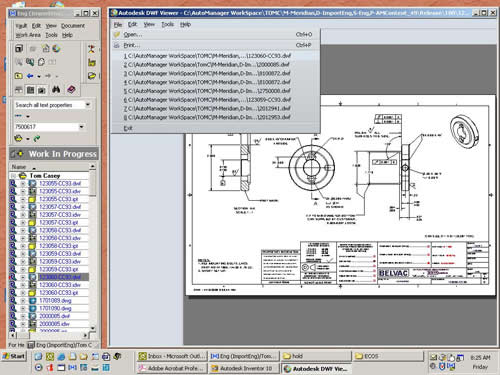Open Inbox - Microsoft Outlook from the taskbar
The image size is (500, 375).
coord(172,356)
